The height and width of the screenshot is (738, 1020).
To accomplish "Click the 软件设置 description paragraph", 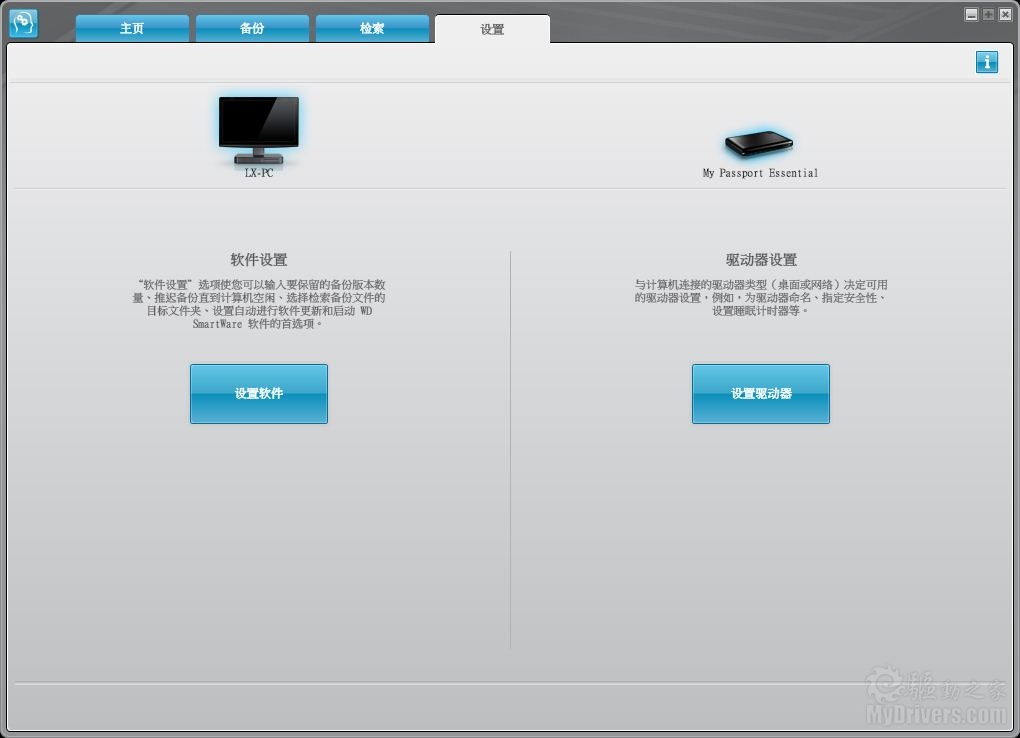I will (259, 304).
